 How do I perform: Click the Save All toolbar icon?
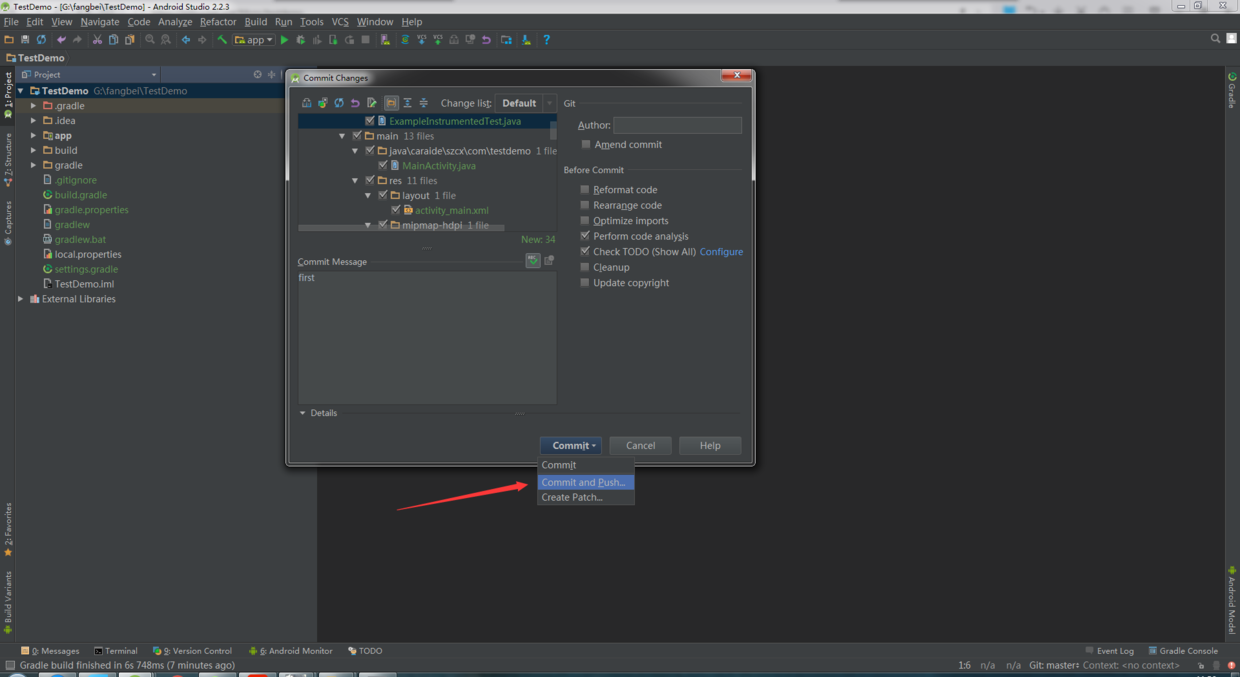[x=25, y=40]
